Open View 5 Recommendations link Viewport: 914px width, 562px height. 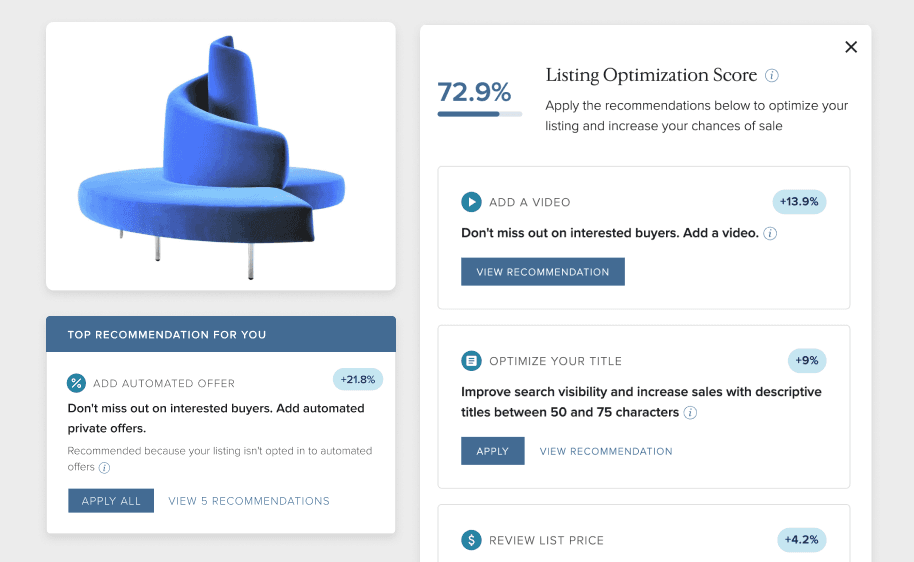tap(249, 501)
